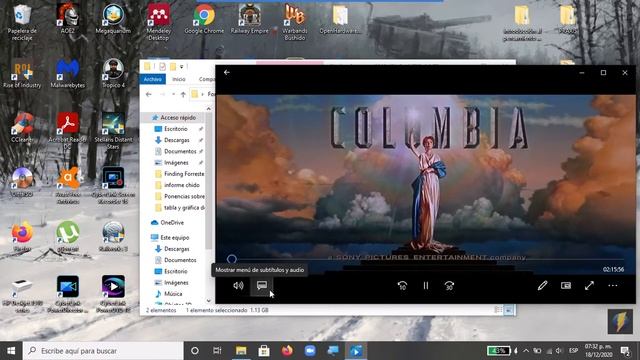
Task: Select Documentos under Este equipo
Action: point(180,260)
